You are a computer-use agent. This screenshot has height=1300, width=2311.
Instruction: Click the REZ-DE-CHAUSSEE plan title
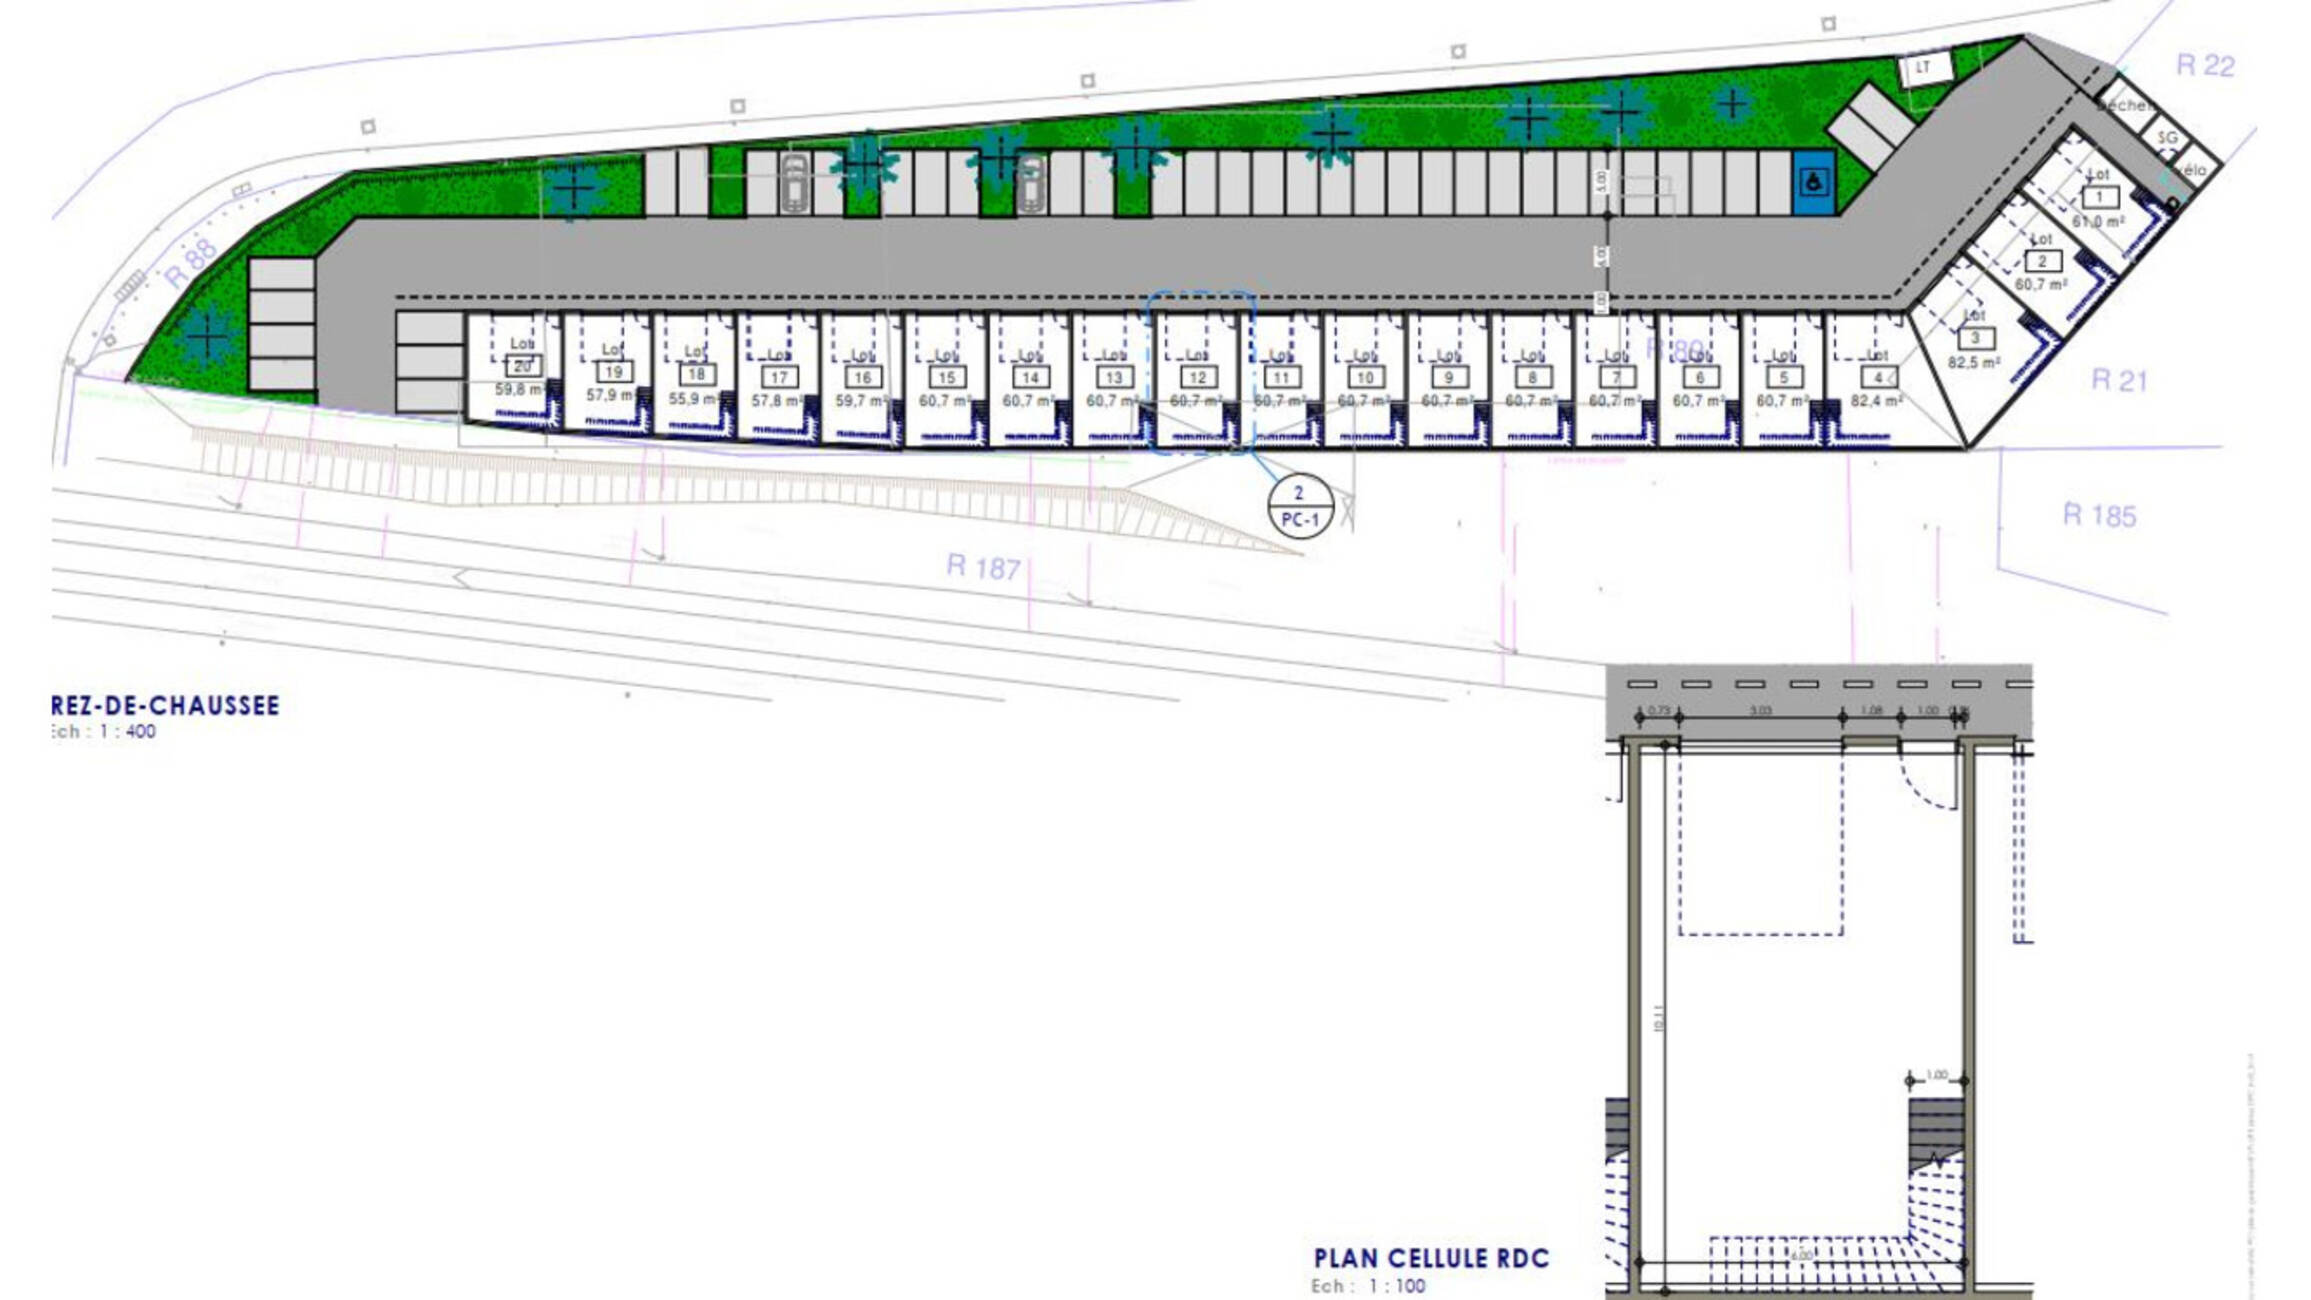[165, 705]
